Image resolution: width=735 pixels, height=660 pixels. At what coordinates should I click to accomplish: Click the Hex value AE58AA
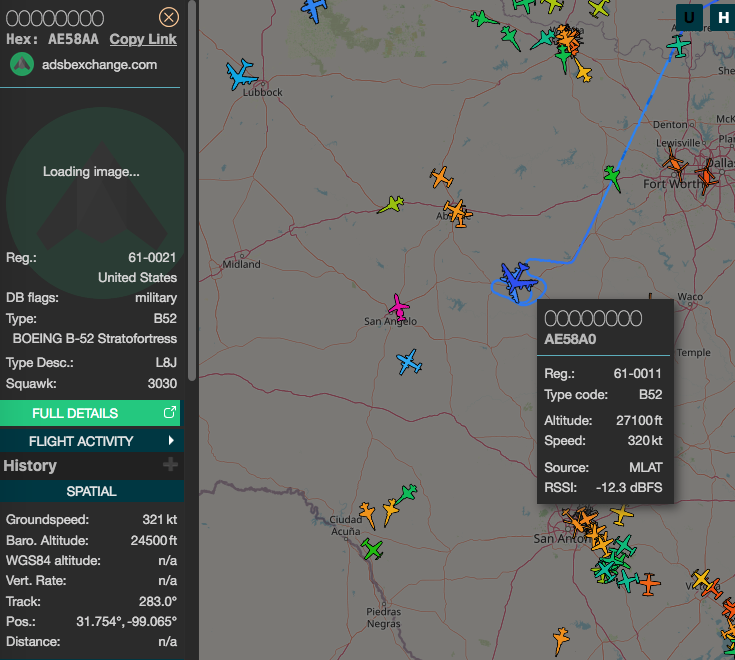tap(73, 39)
